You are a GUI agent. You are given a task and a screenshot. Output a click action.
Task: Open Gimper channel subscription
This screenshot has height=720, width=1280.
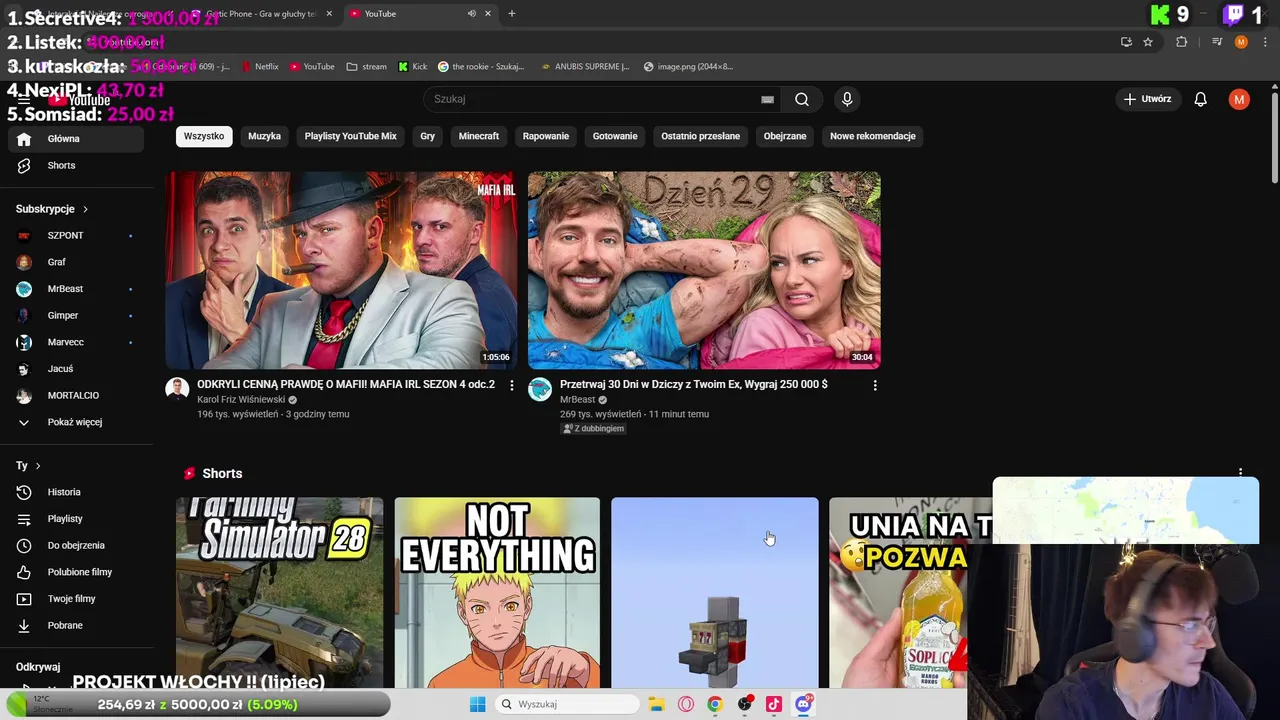pos(76,315)
